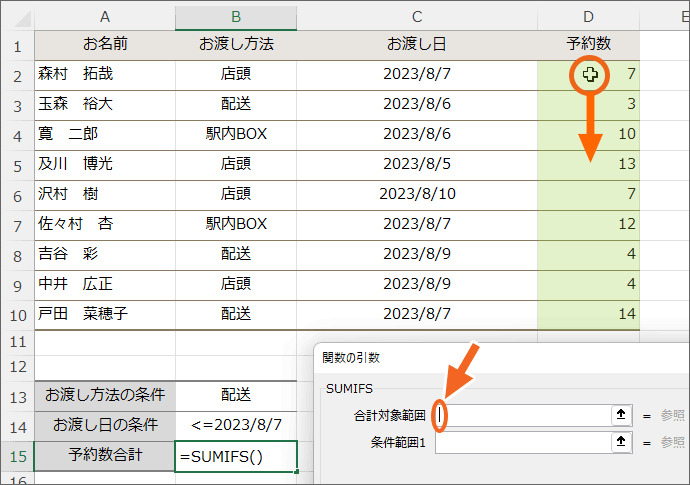This screenshot has height=485, width=690.
Task: Click the cell containing =SUMIFS()
Action: coord(236,456)
